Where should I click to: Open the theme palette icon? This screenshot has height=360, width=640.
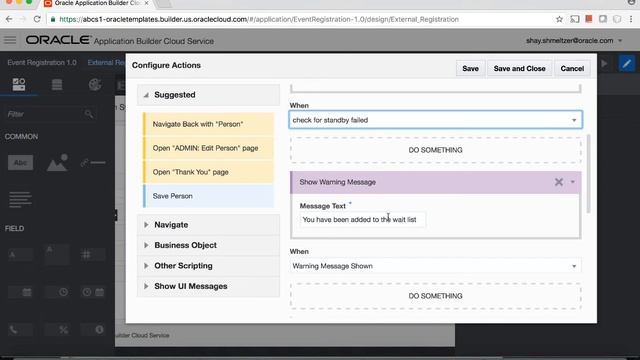95,84
